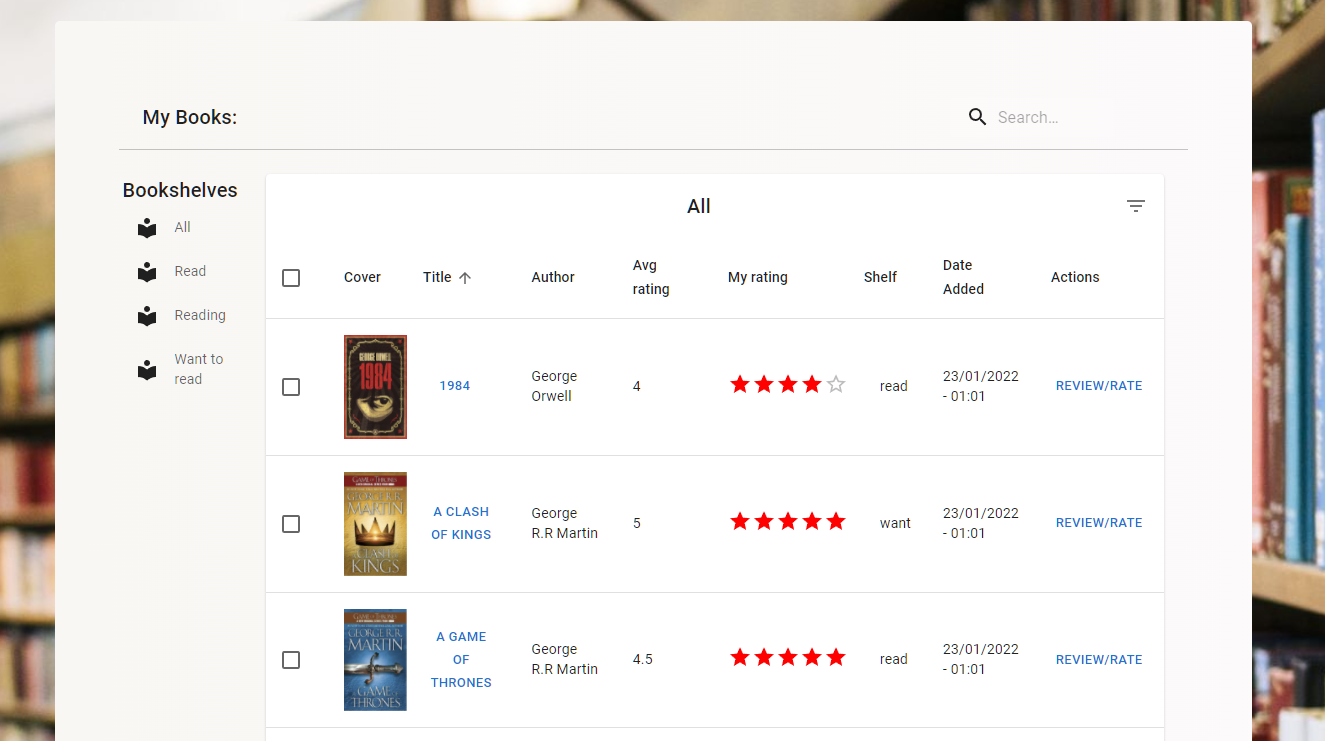Click the book icon beside Want to read
Image resolution: width=1325 pixels, height=741 pixels.
tap(147, 370)
